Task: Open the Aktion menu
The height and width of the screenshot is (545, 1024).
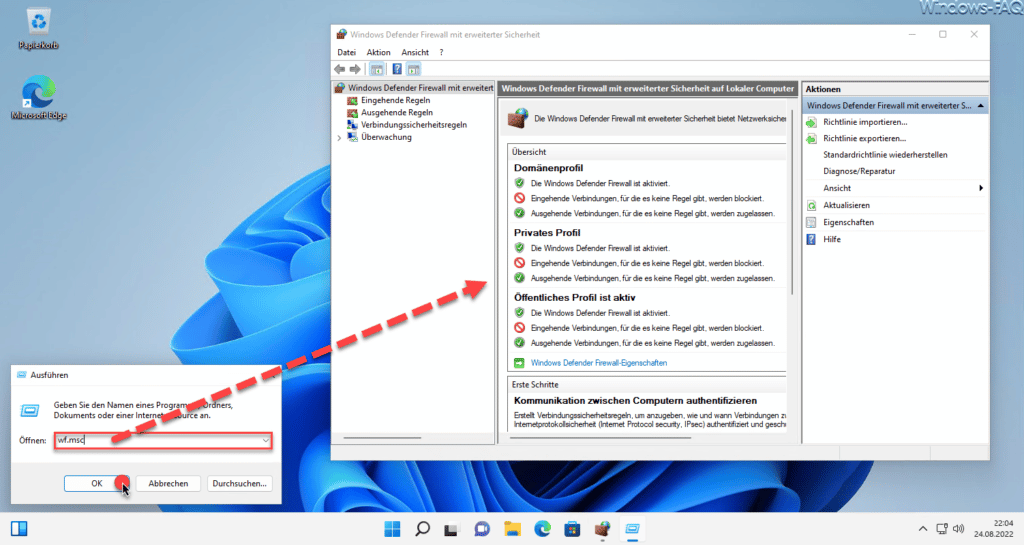Action: (378, 52)
